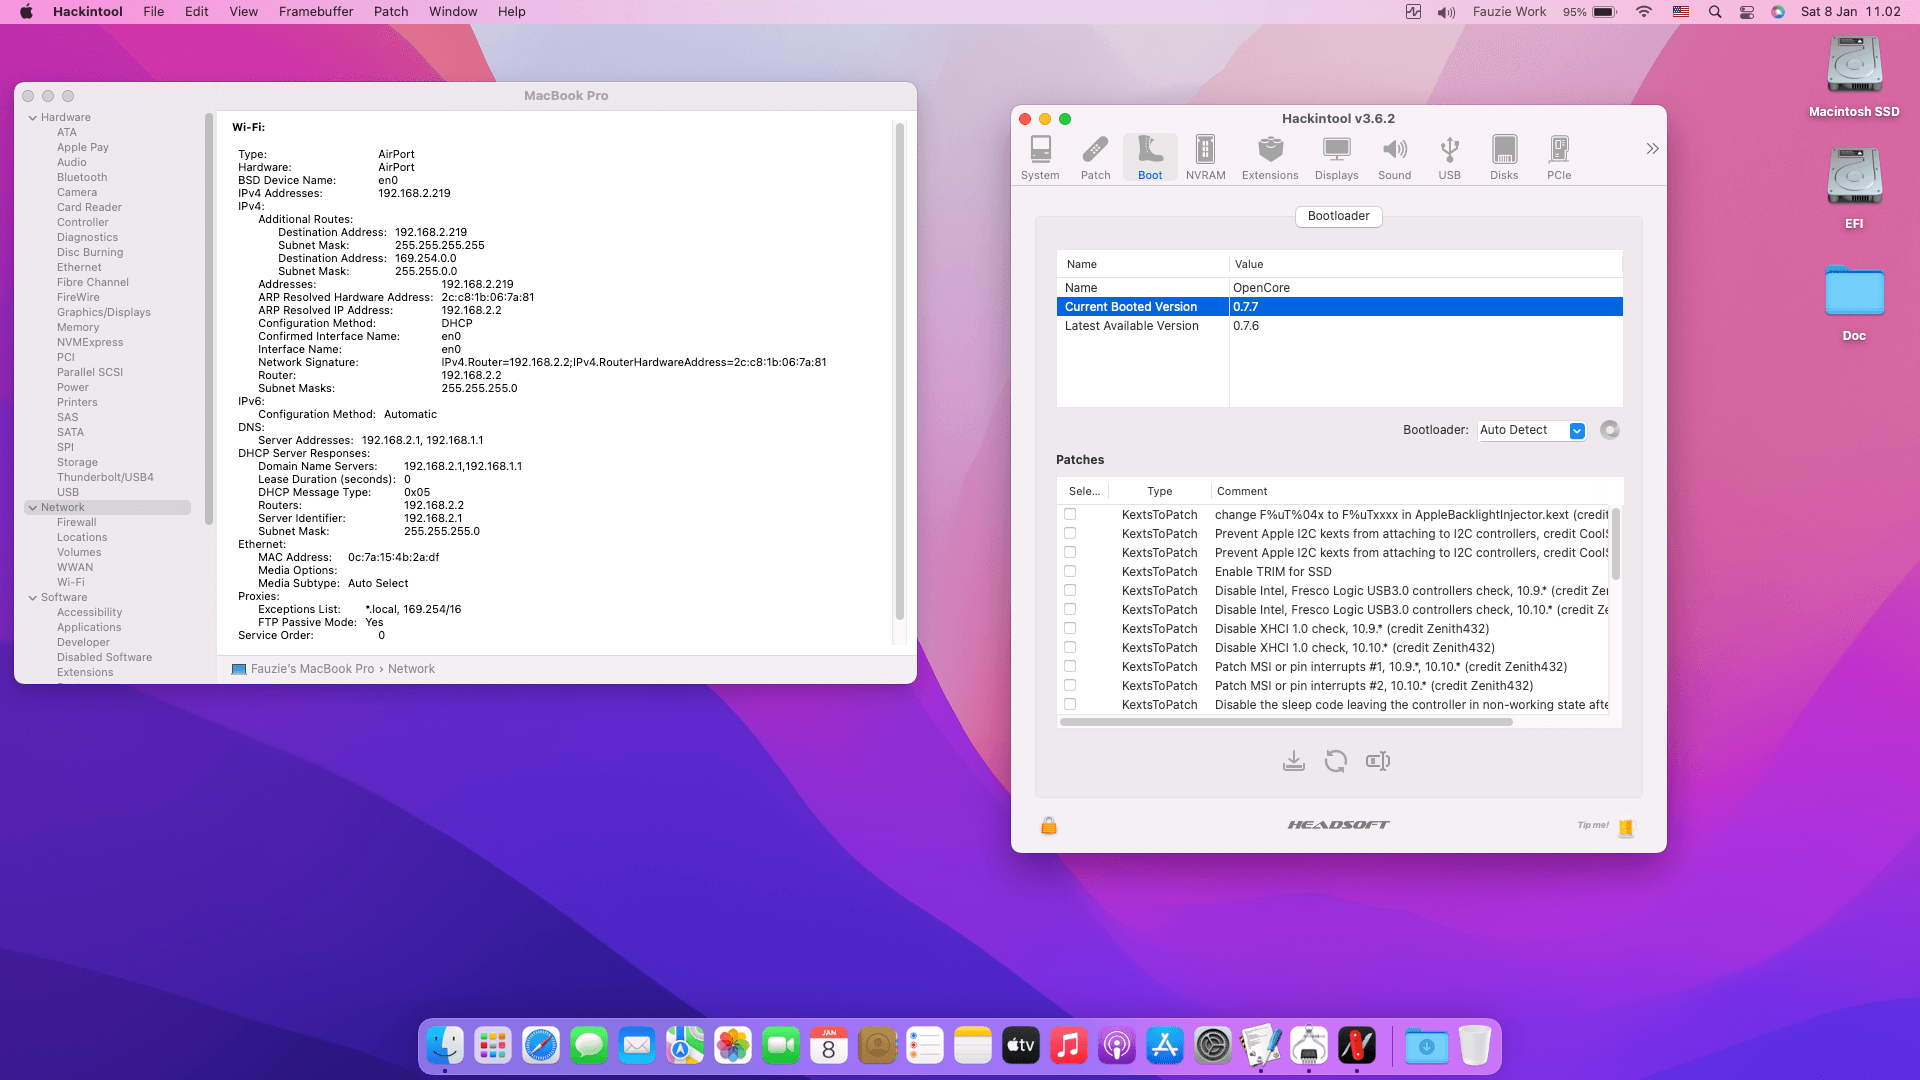
Task: Click Fauzie's MacBook Pro in path bar
Action: click(312, 669)
